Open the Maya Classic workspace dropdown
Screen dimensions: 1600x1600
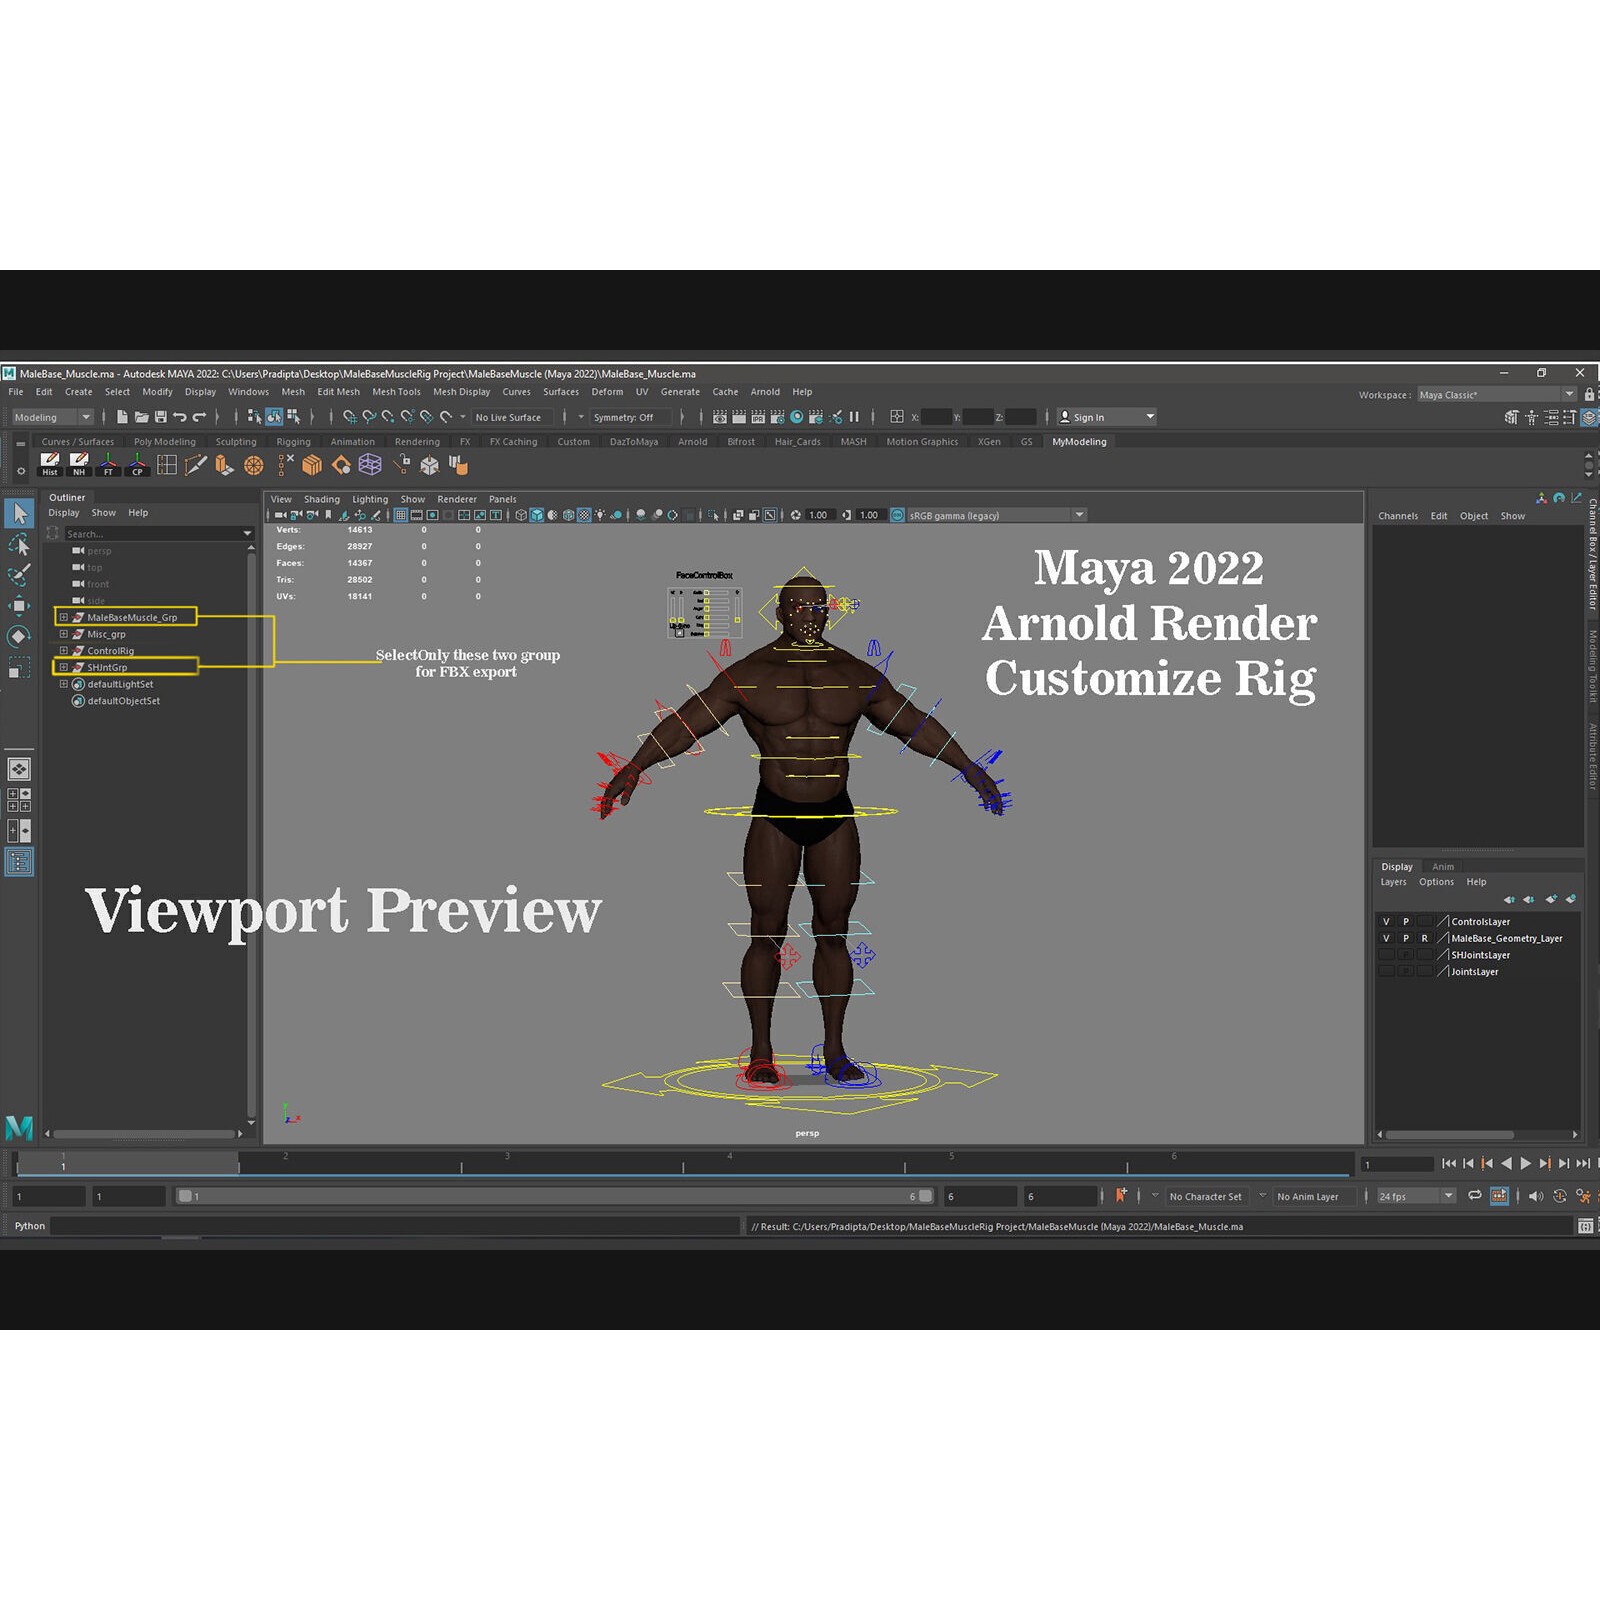[1496, 395]
